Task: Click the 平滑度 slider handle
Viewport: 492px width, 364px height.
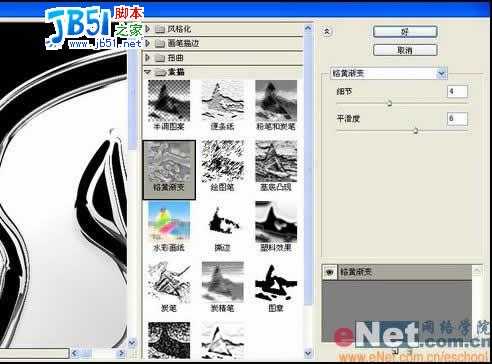Action: pyautogui.click(x=416, y=130)
